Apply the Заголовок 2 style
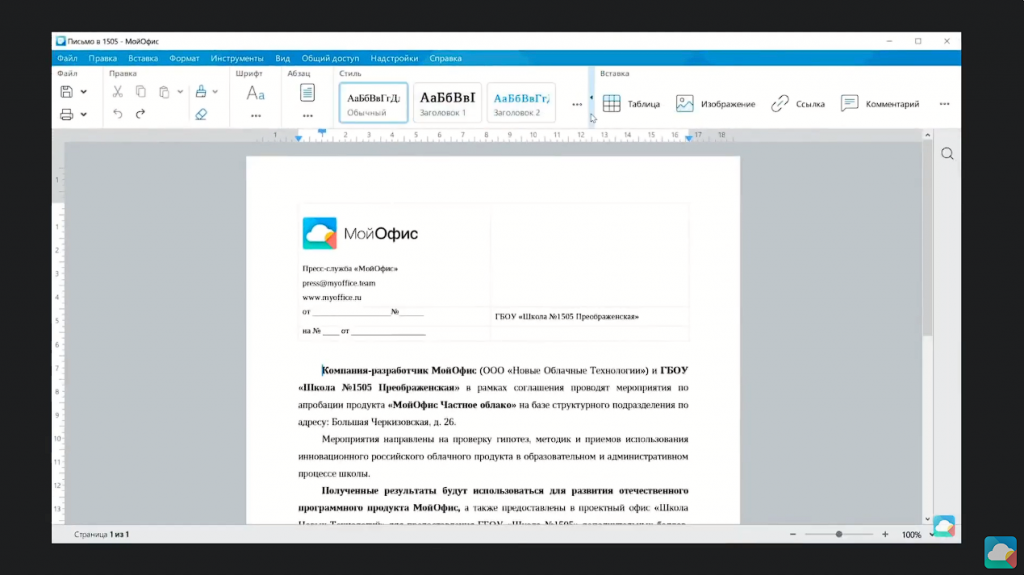 [521, 103]
